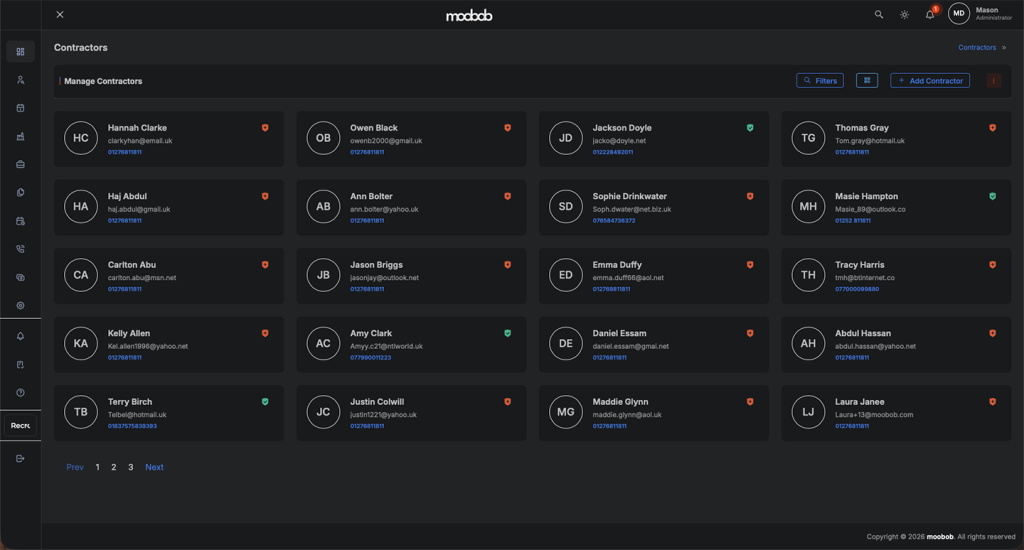Viewport: 1024px width, 550px height.
Task: Open the search magnifier in the top bar
Action: 879,15
